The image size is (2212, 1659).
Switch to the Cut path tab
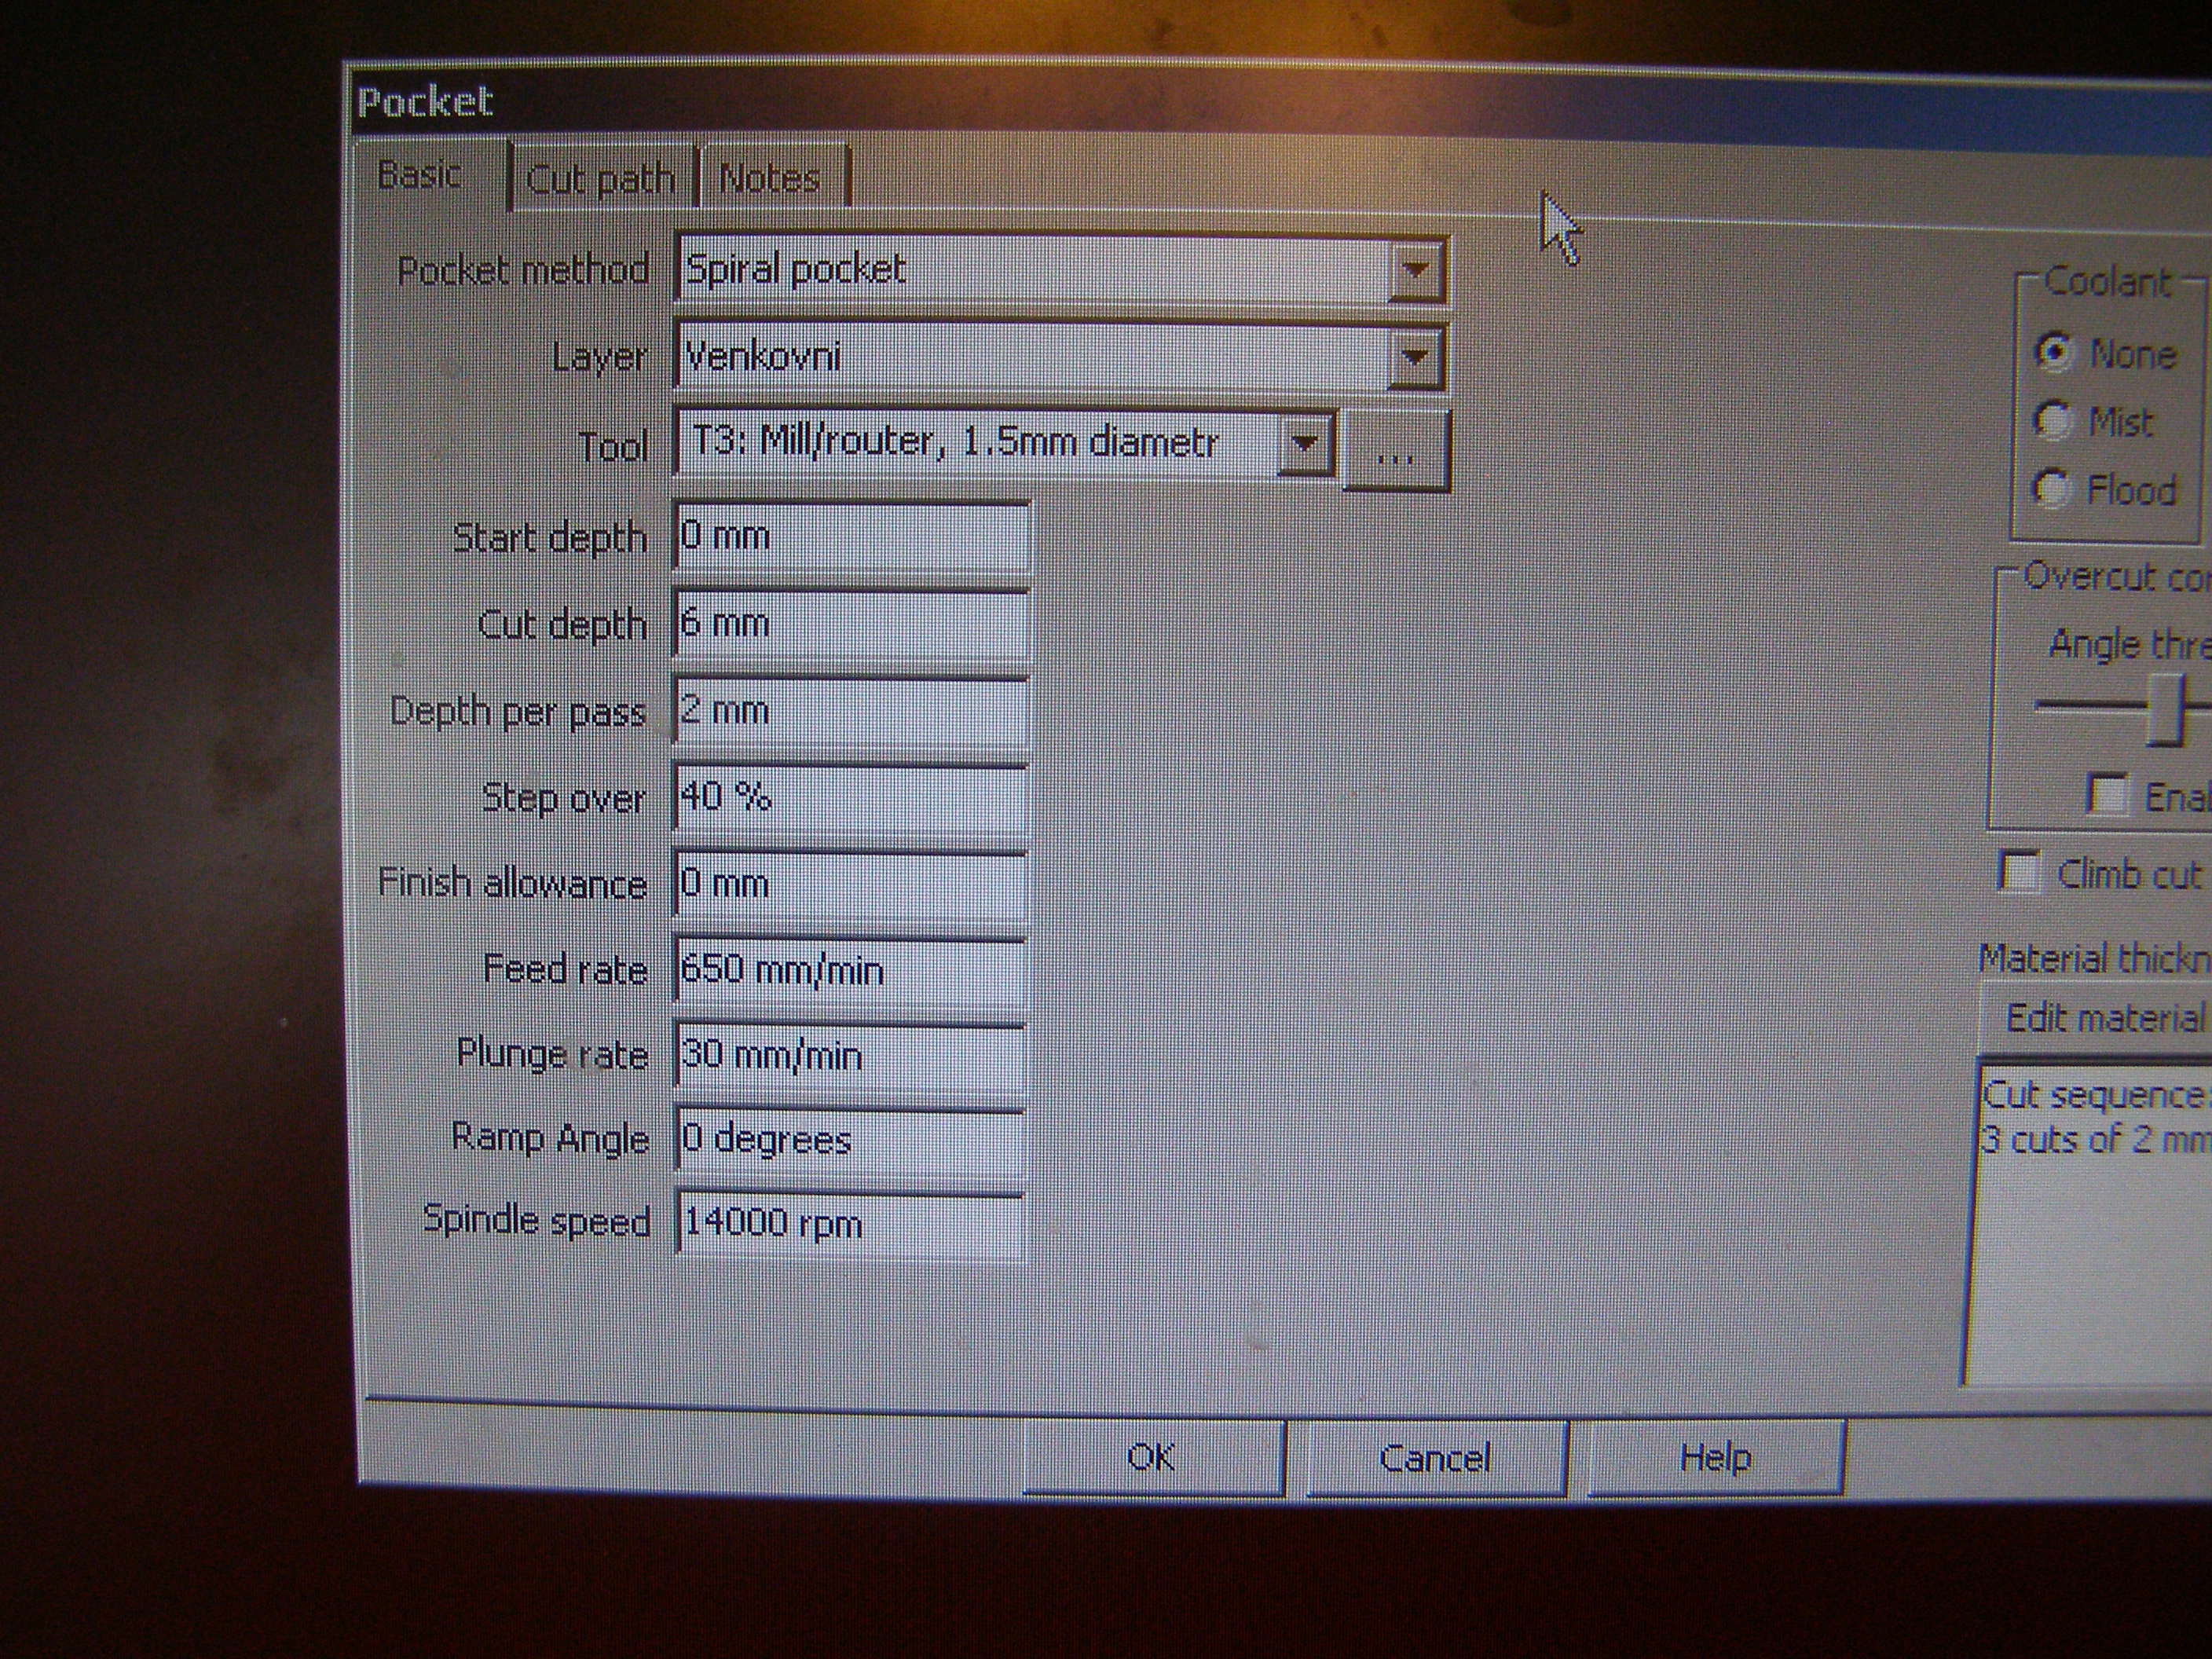[x=599, y=179]
